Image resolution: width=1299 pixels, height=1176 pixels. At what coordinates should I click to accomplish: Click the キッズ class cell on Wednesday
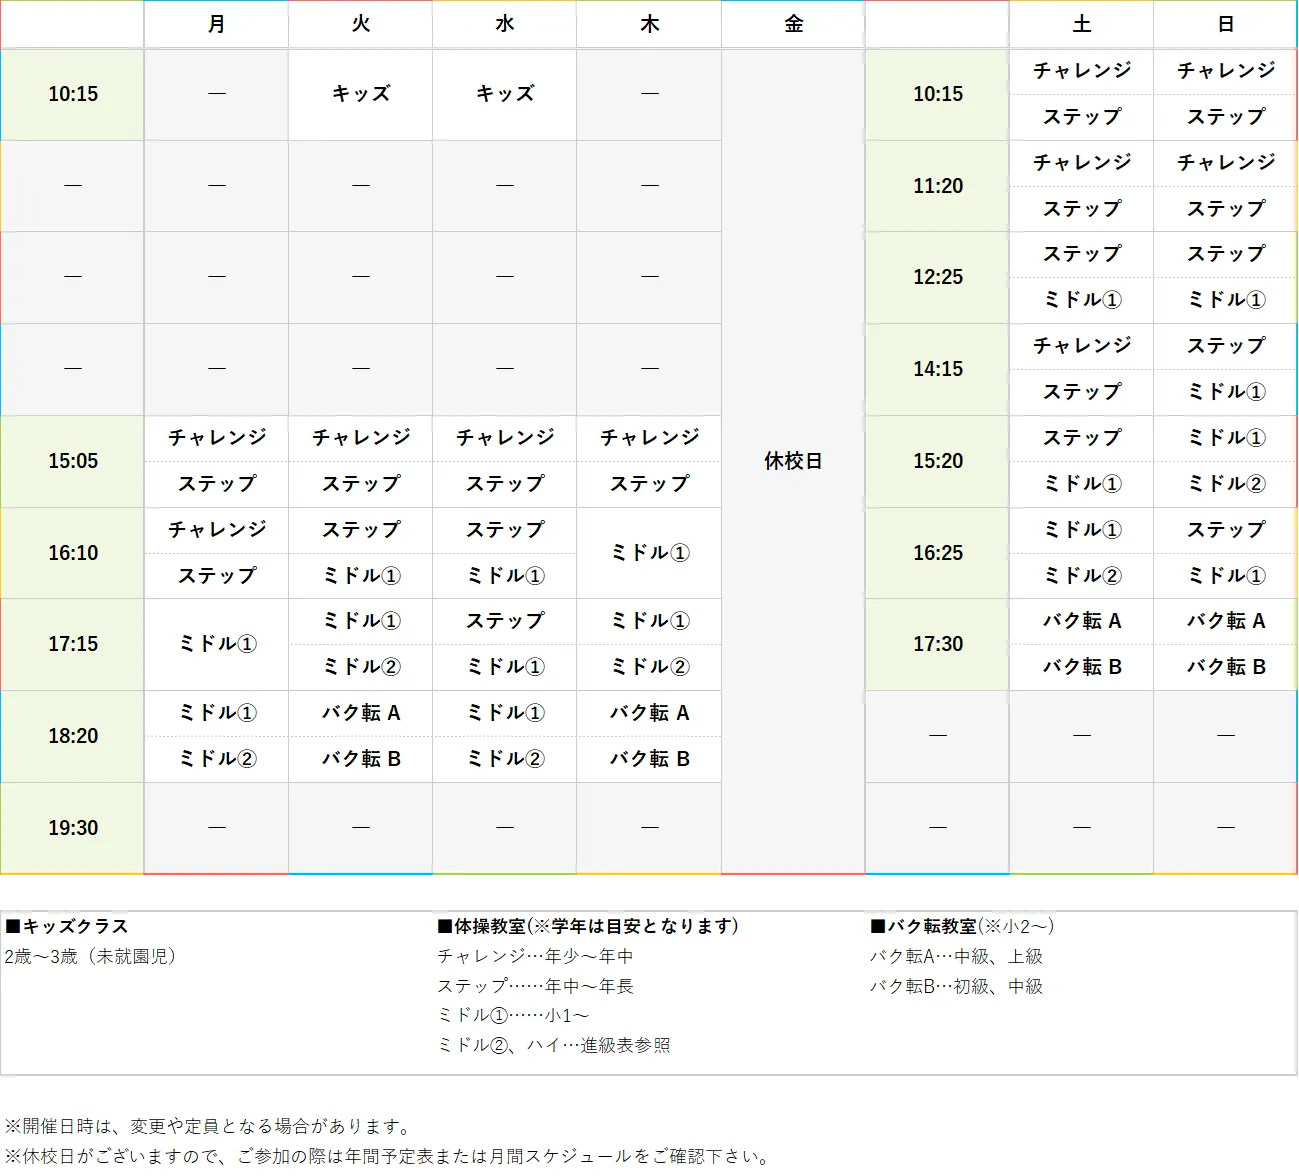[x=504, y=94]
